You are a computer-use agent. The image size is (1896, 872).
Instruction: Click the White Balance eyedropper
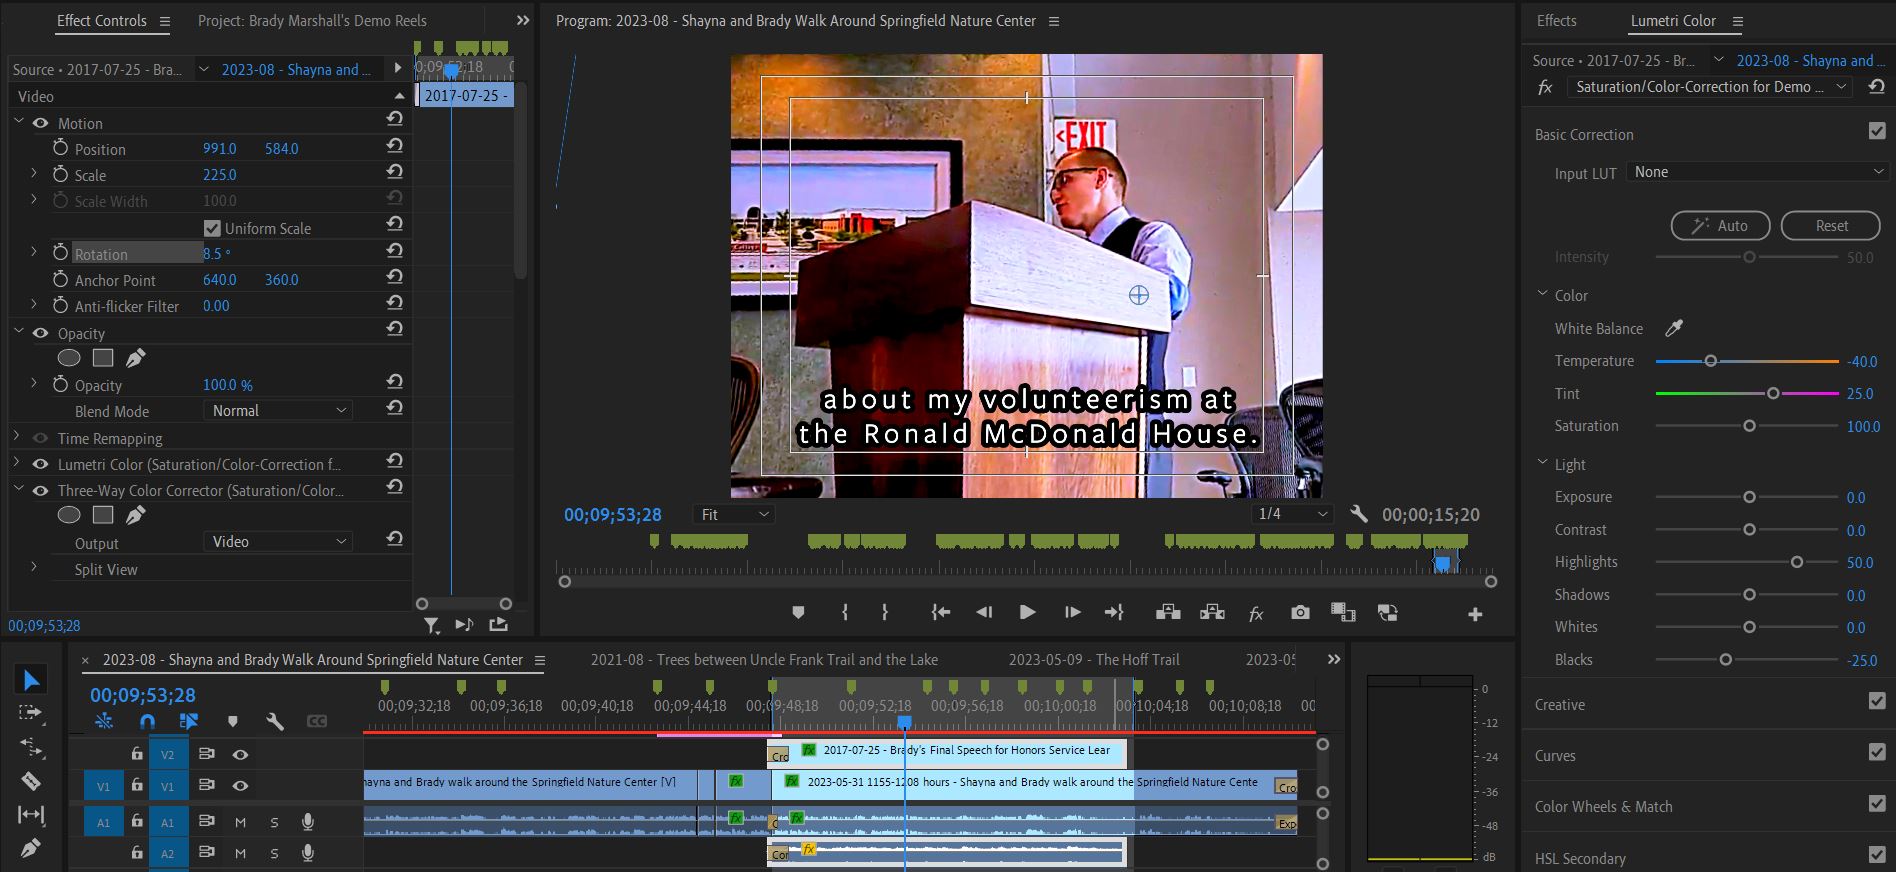point(1673,328)
